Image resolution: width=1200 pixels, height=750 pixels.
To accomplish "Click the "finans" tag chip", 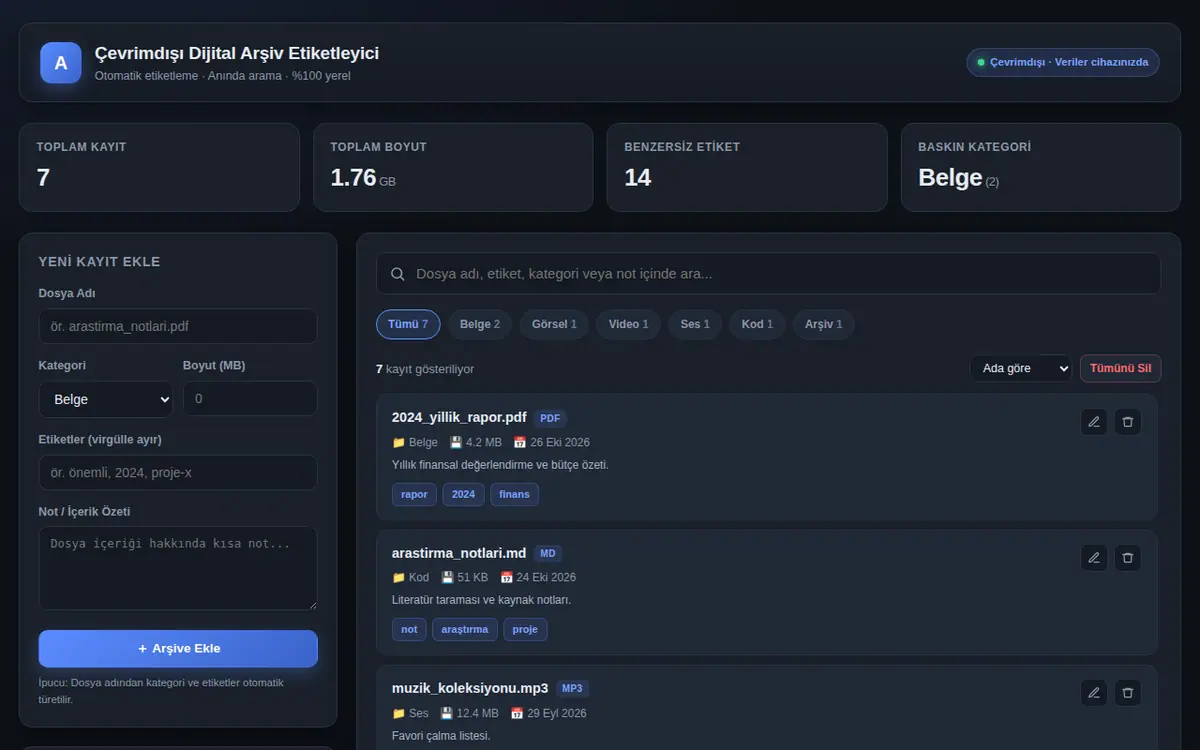I will point(514,494).
